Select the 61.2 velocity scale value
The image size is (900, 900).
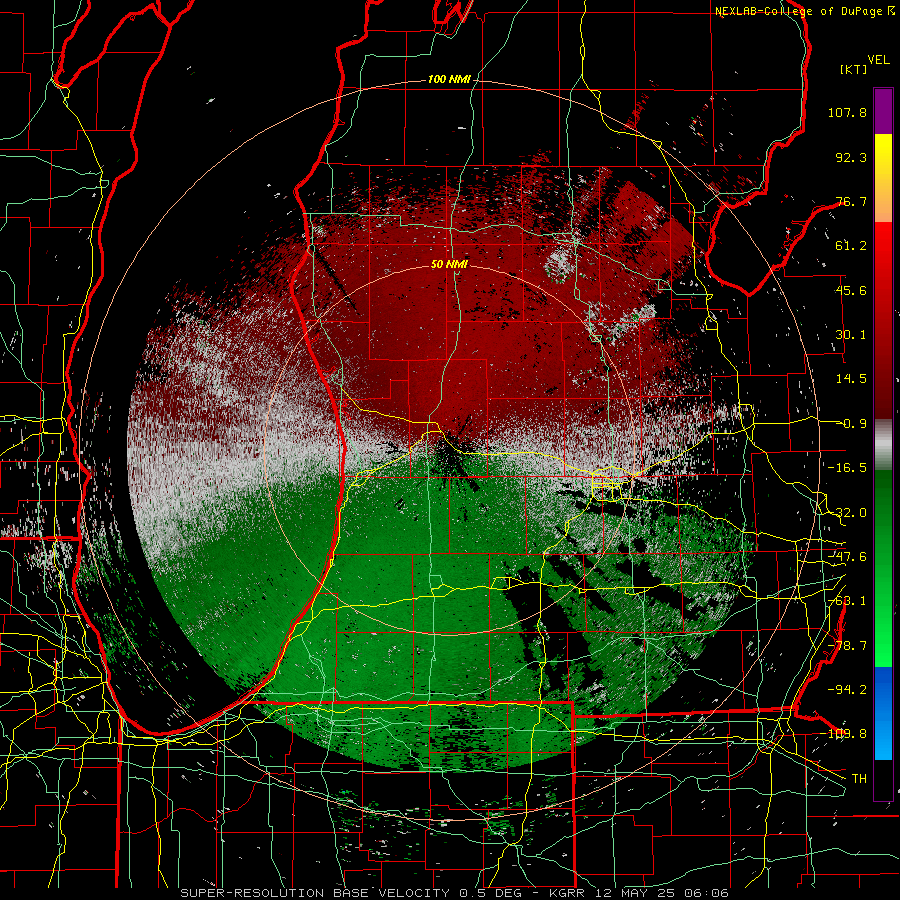[x=851, y=246]
